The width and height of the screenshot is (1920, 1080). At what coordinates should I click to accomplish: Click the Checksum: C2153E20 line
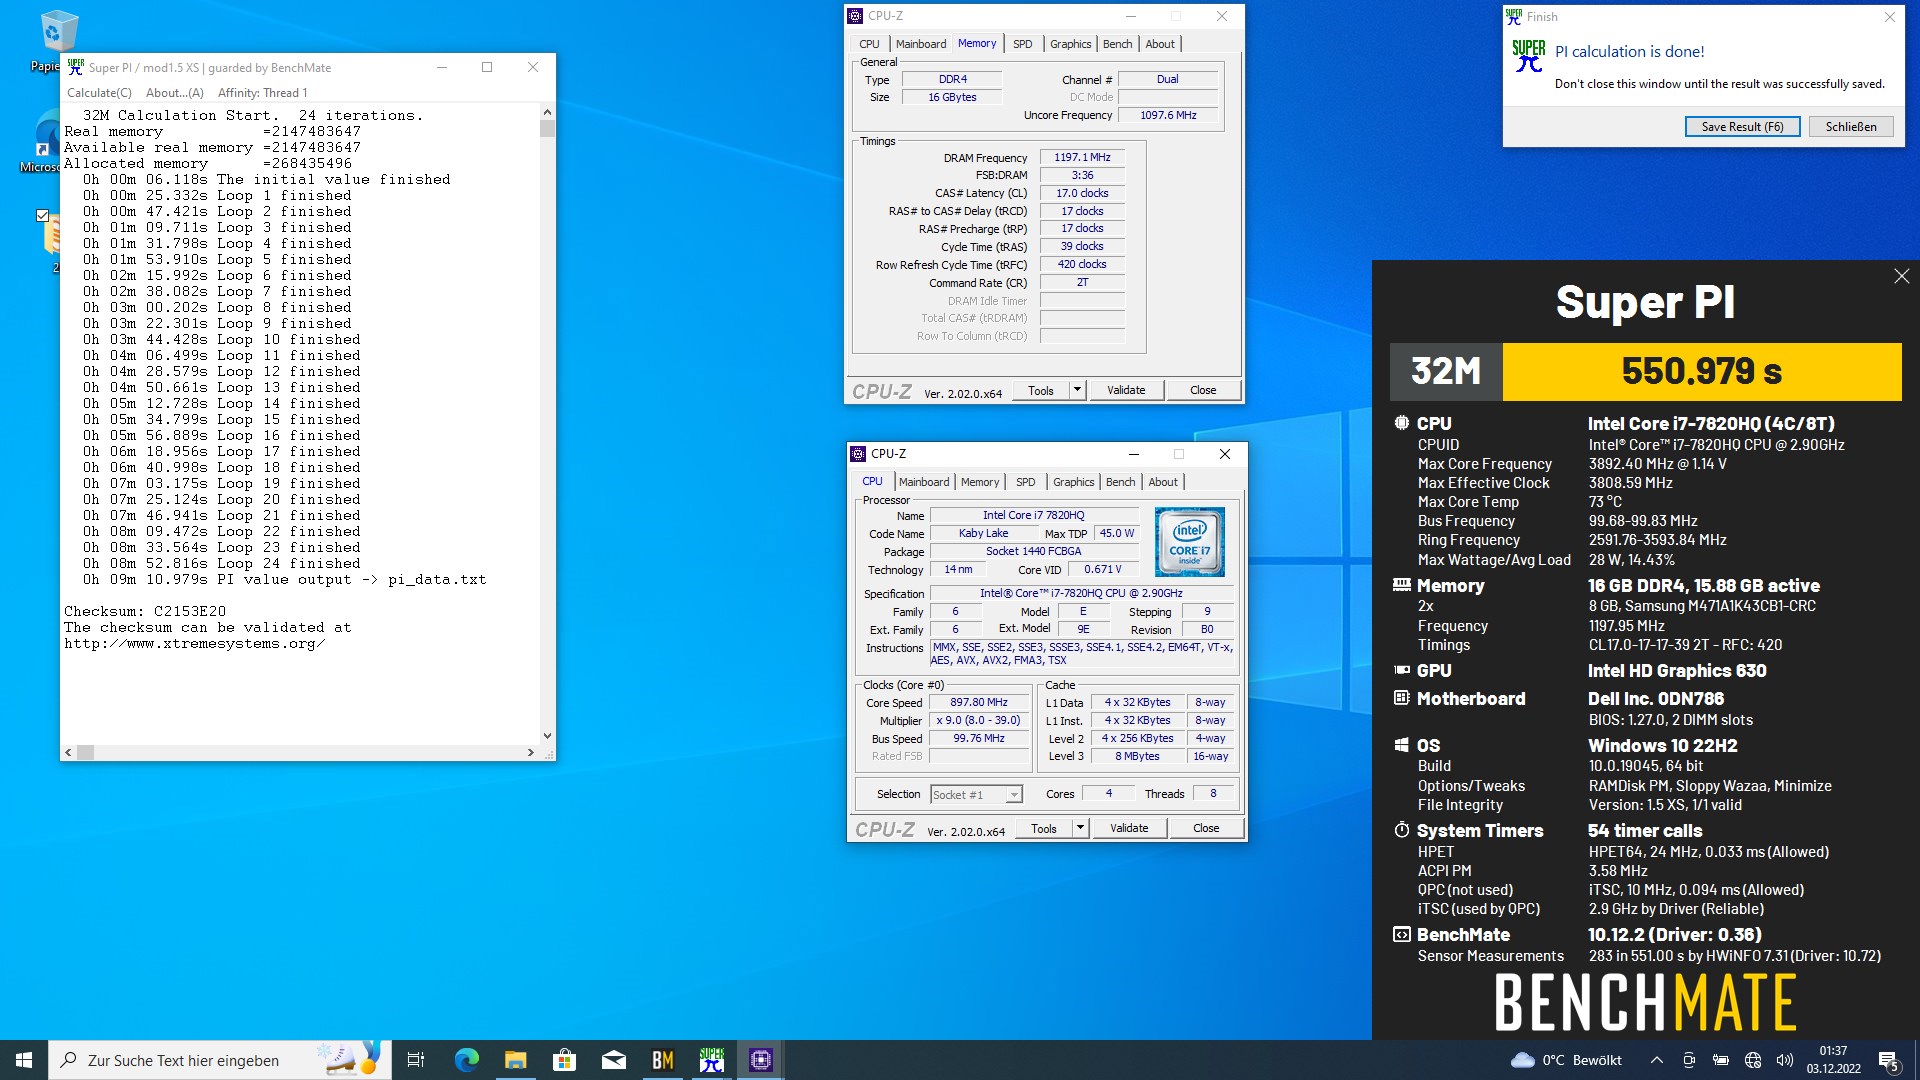[x=145, y=611]
